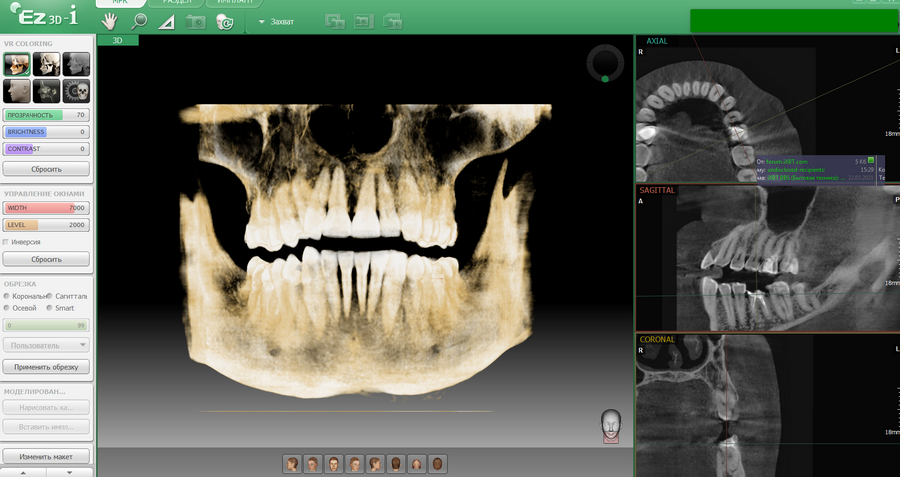Choose the skull-with-gear VR coloring preset

coord(76,92)
